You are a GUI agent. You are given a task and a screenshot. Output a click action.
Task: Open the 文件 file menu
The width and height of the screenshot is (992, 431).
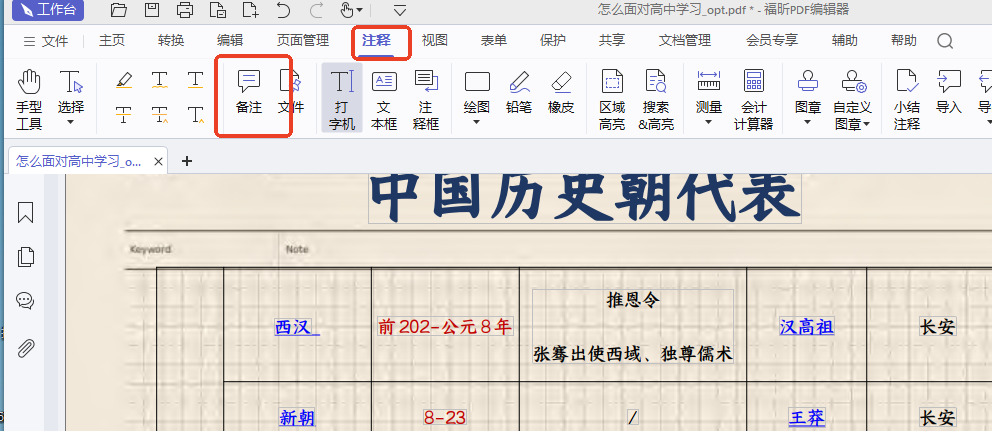(x=46, y=41)
